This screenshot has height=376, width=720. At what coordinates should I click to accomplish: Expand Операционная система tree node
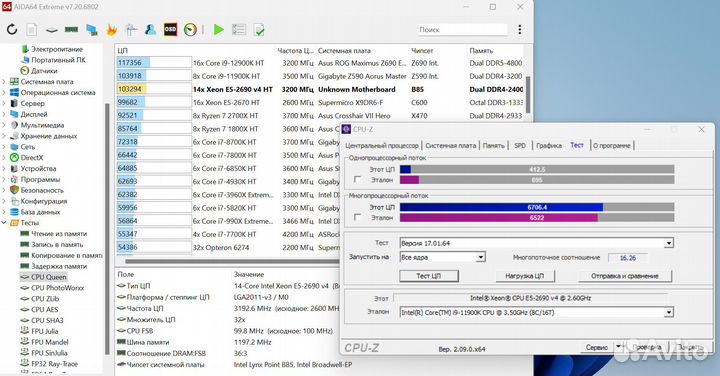click(x=4, y=92)
